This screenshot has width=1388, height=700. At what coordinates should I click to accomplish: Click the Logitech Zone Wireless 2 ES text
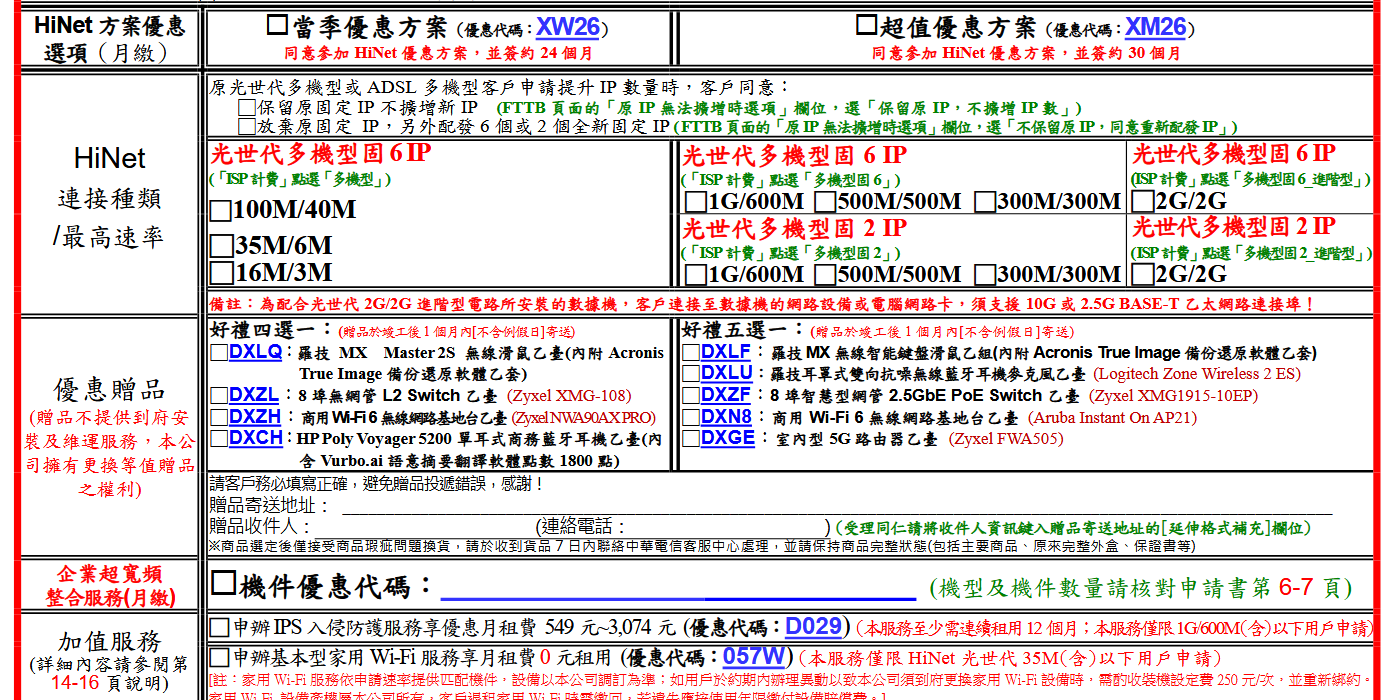pyautogui.click(x=1196, y=375)
